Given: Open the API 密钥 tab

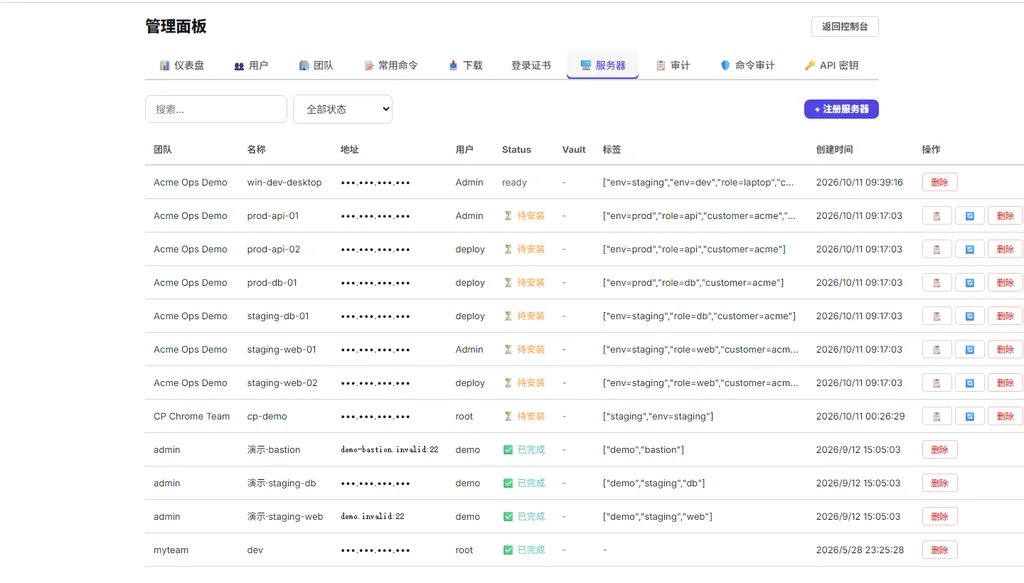Looking at the screenshot, I should tap(831, 65).
